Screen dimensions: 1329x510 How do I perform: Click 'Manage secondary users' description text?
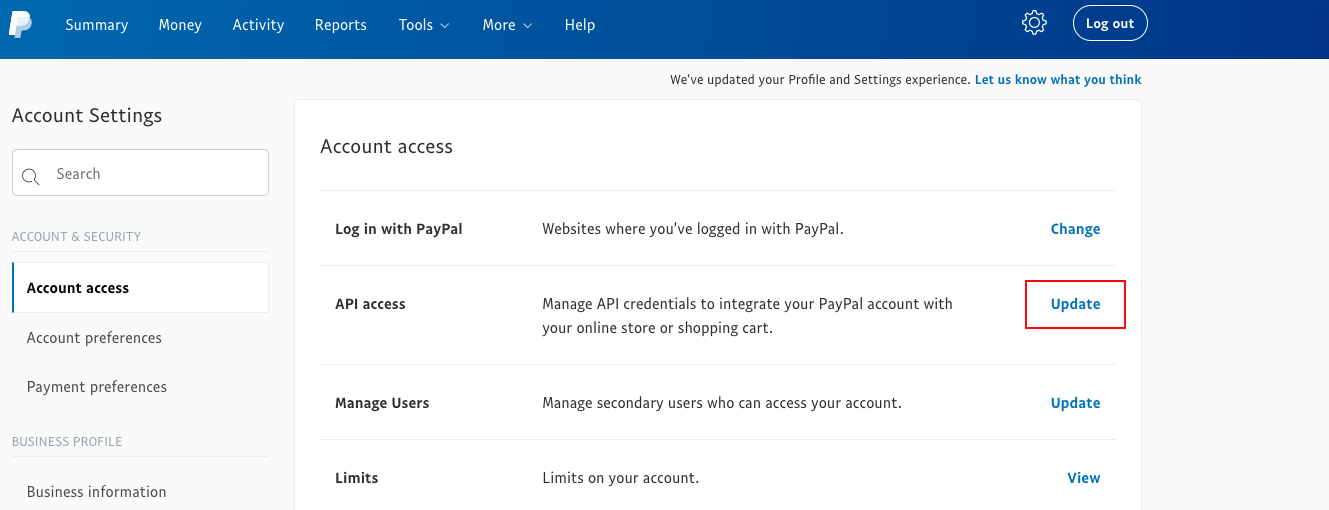coord(722,403)
